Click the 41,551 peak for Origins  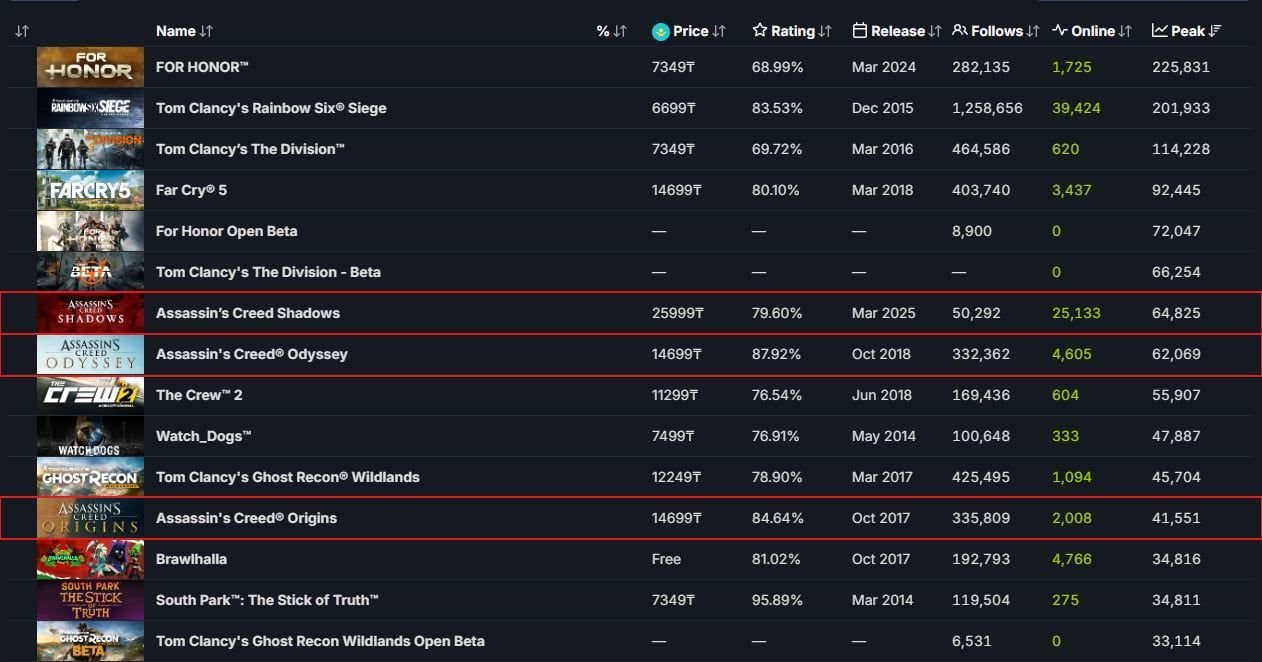point(1177,518)
